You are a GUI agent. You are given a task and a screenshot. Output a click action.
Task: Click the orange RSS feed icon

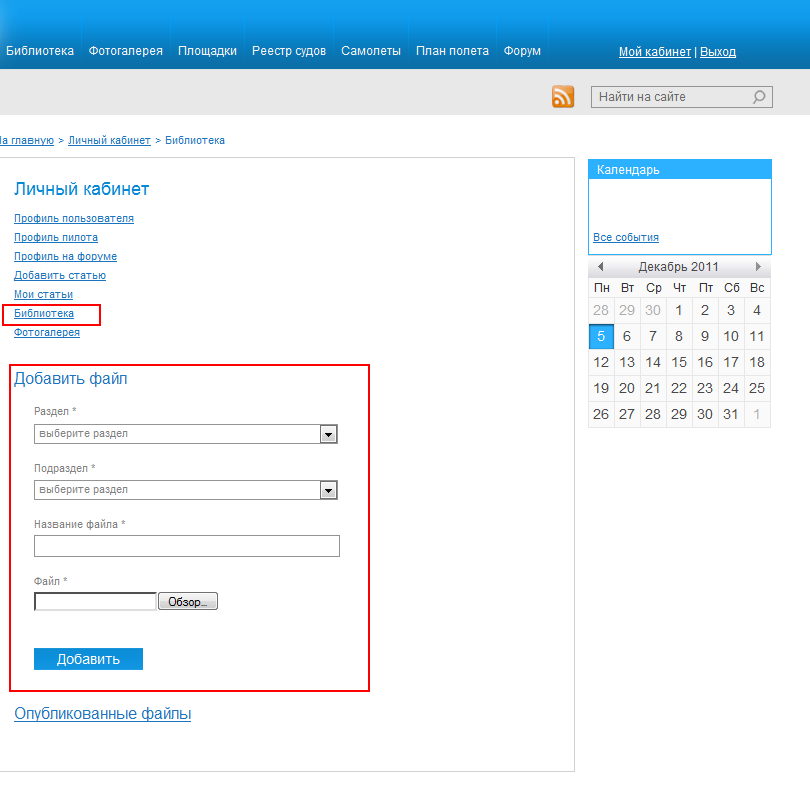coord(563,97)
